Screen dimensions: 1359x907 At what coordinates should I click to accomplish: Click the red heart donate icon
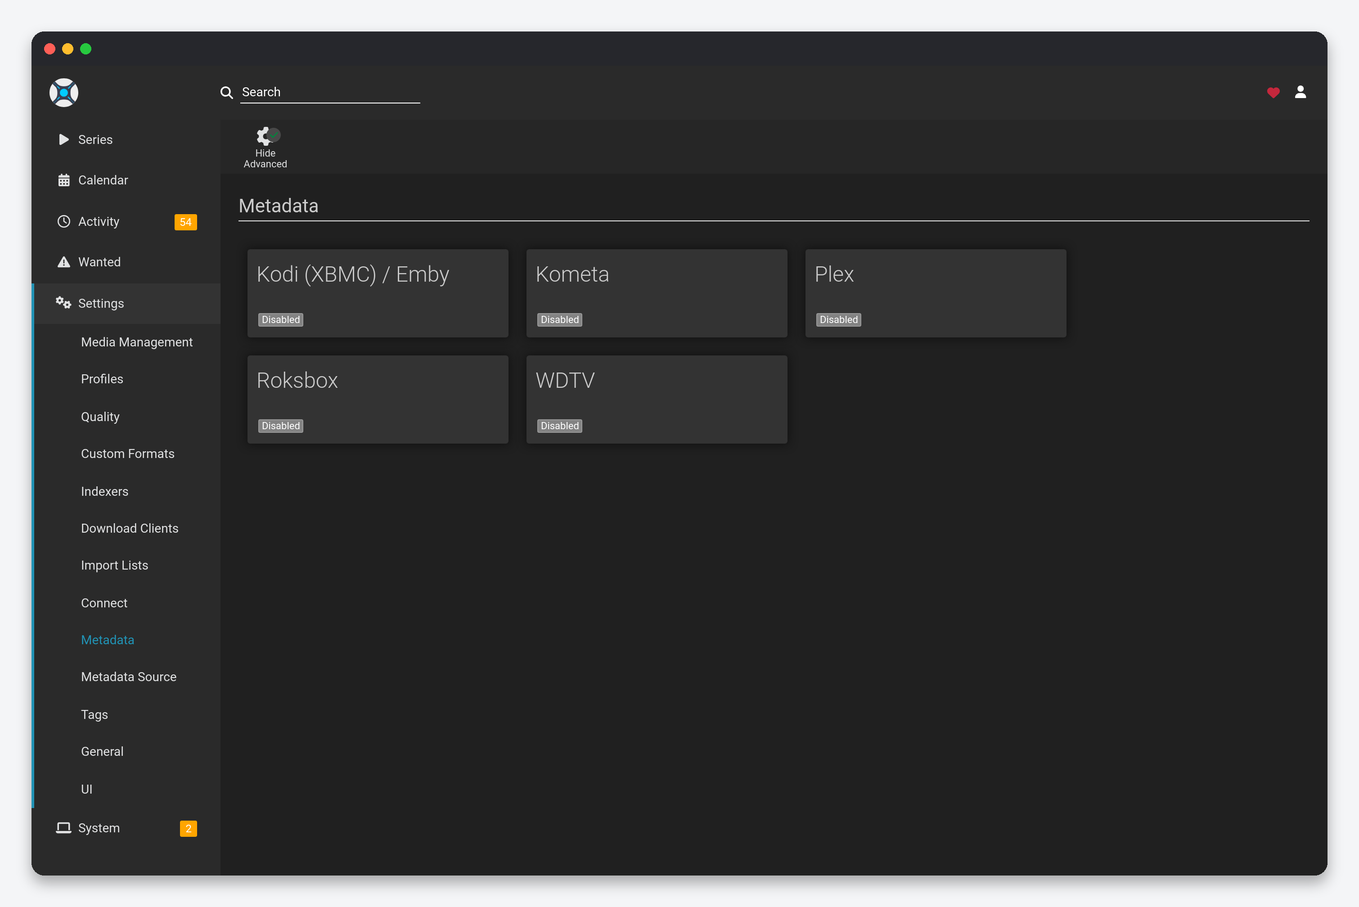[1273, 92]
